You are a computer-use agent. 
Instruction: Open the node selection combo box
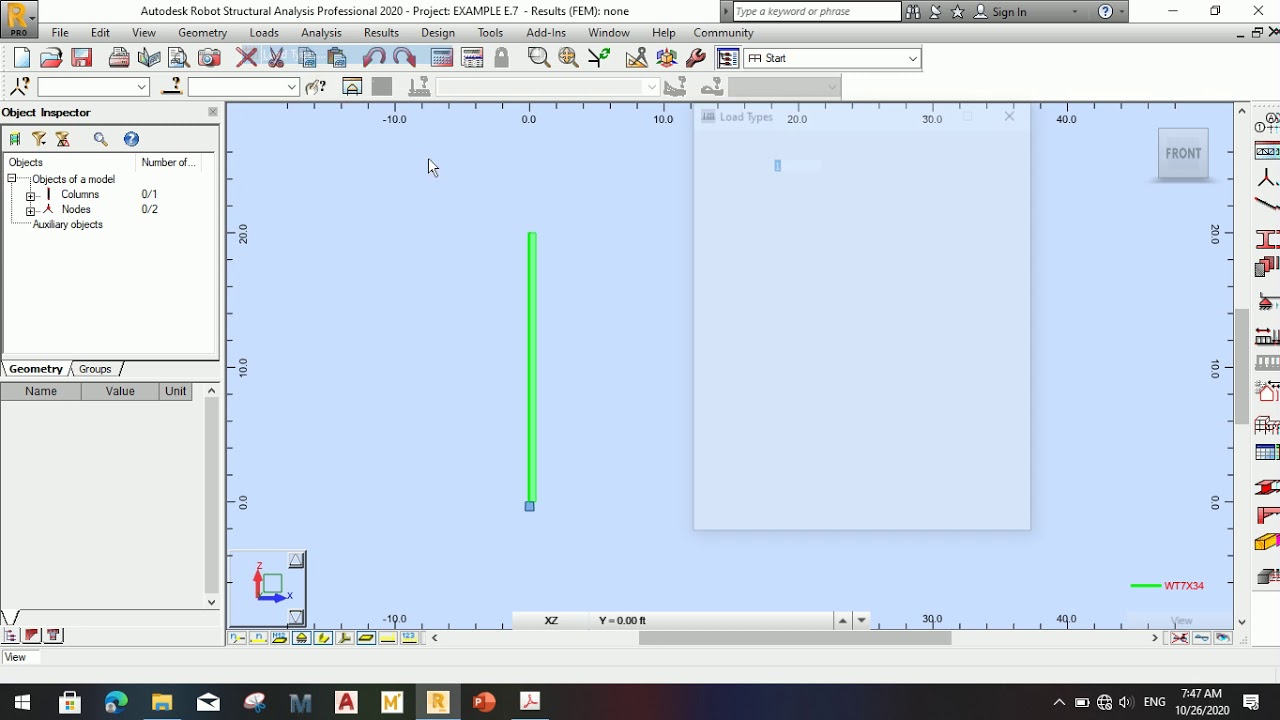(x=93, y=87)
